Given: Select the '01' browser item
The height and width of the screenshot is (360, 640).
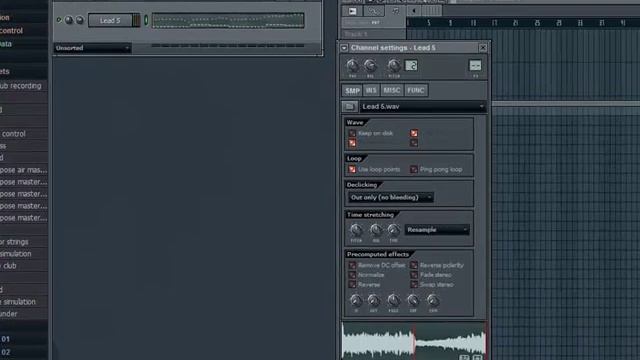Looking at the screenshot, I should click(x=5, y=339).
